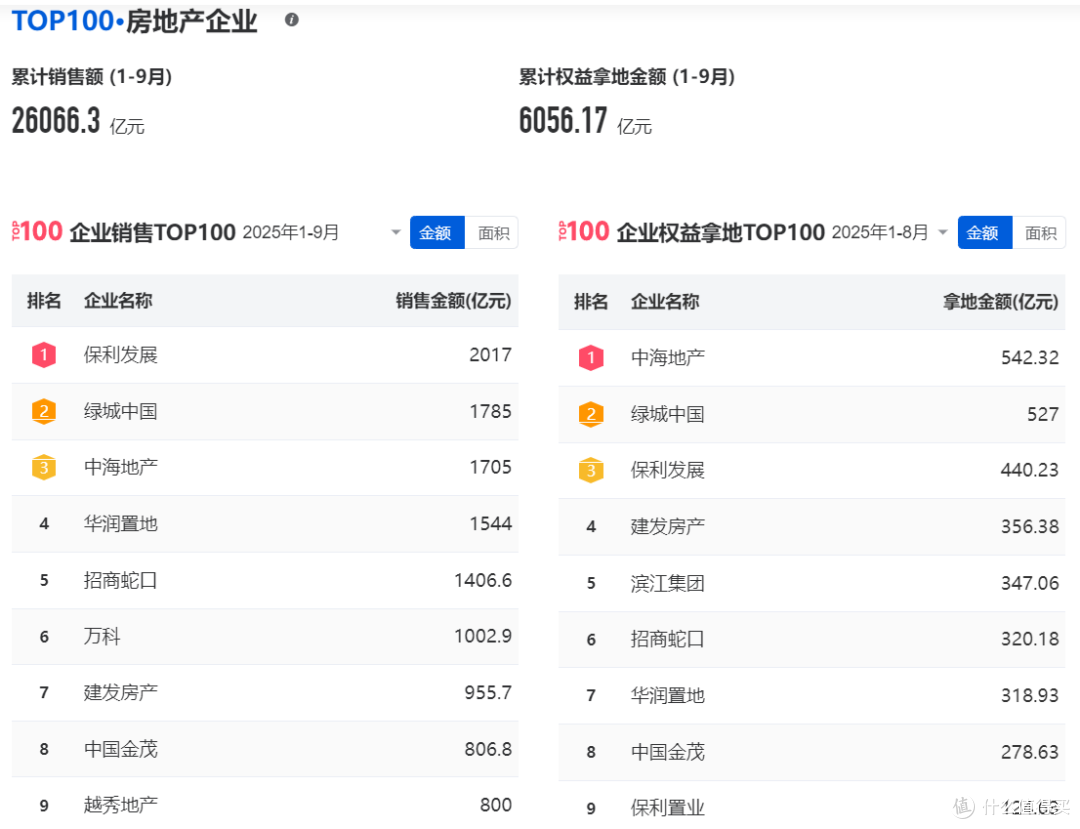
Task: Click 建发房产 in the land ranking
Action: 667,527
